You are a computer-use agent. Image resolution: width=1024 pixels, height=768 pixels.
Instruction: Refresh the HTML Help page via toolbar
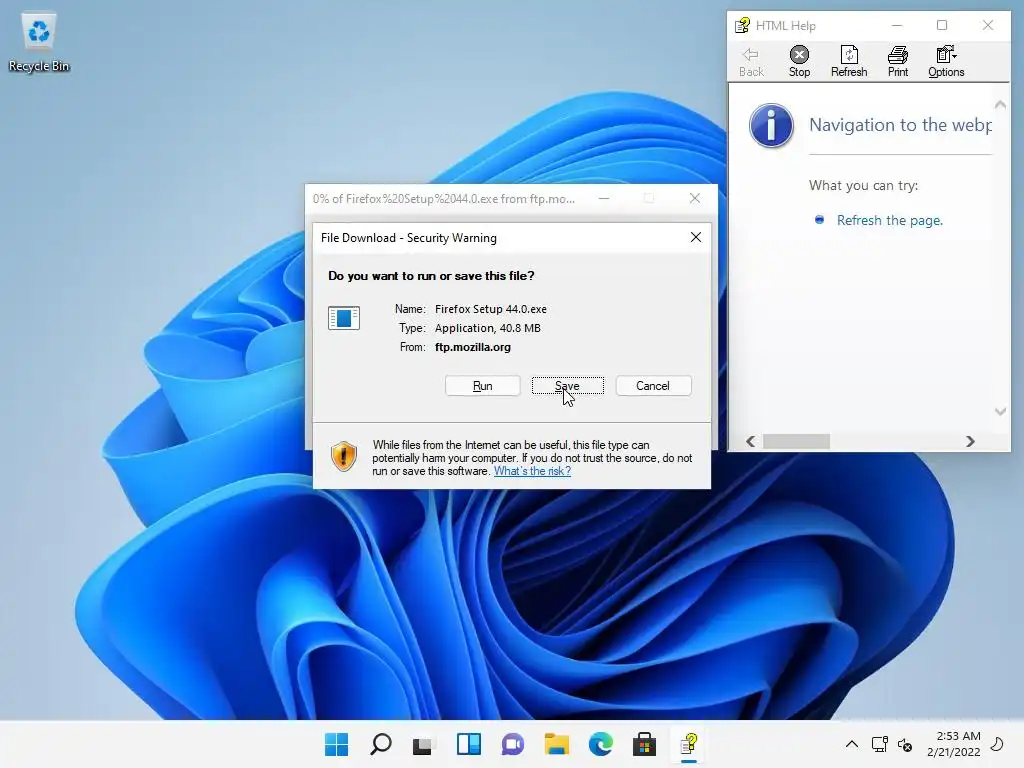coord(849,62)
